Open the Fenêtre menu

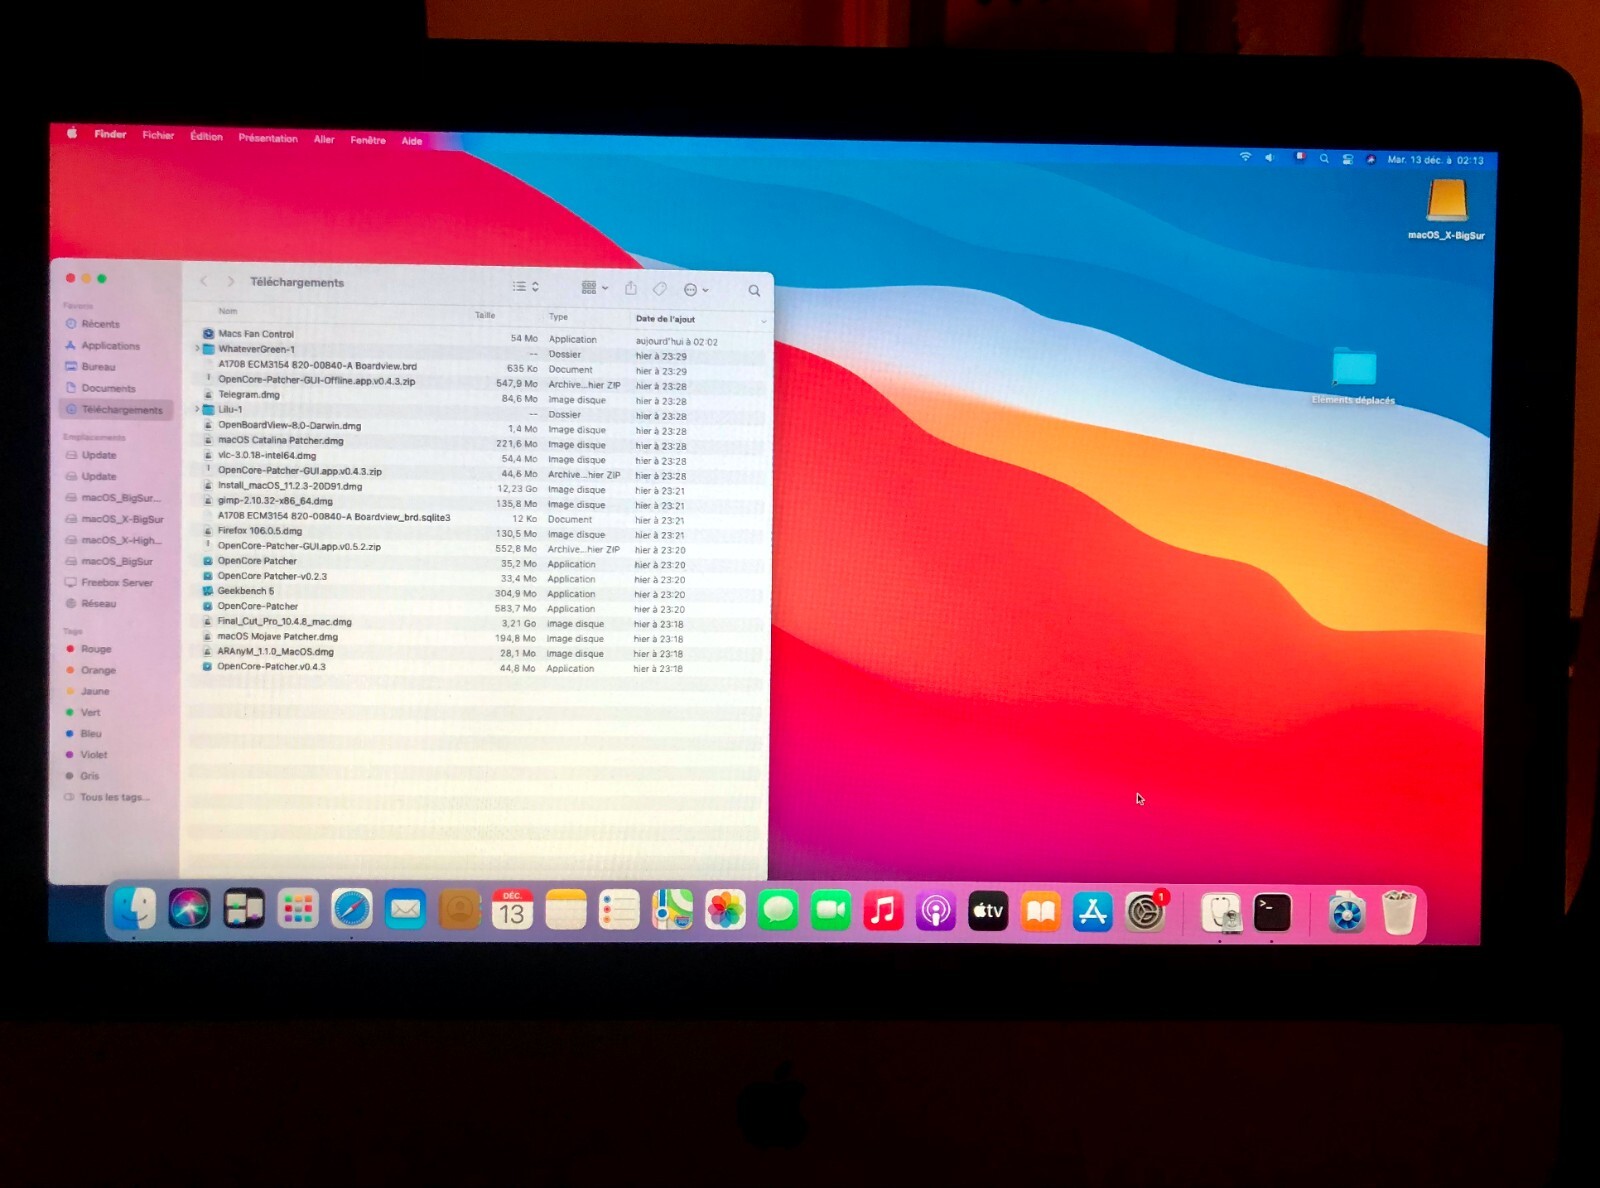(x=368, y=140)
